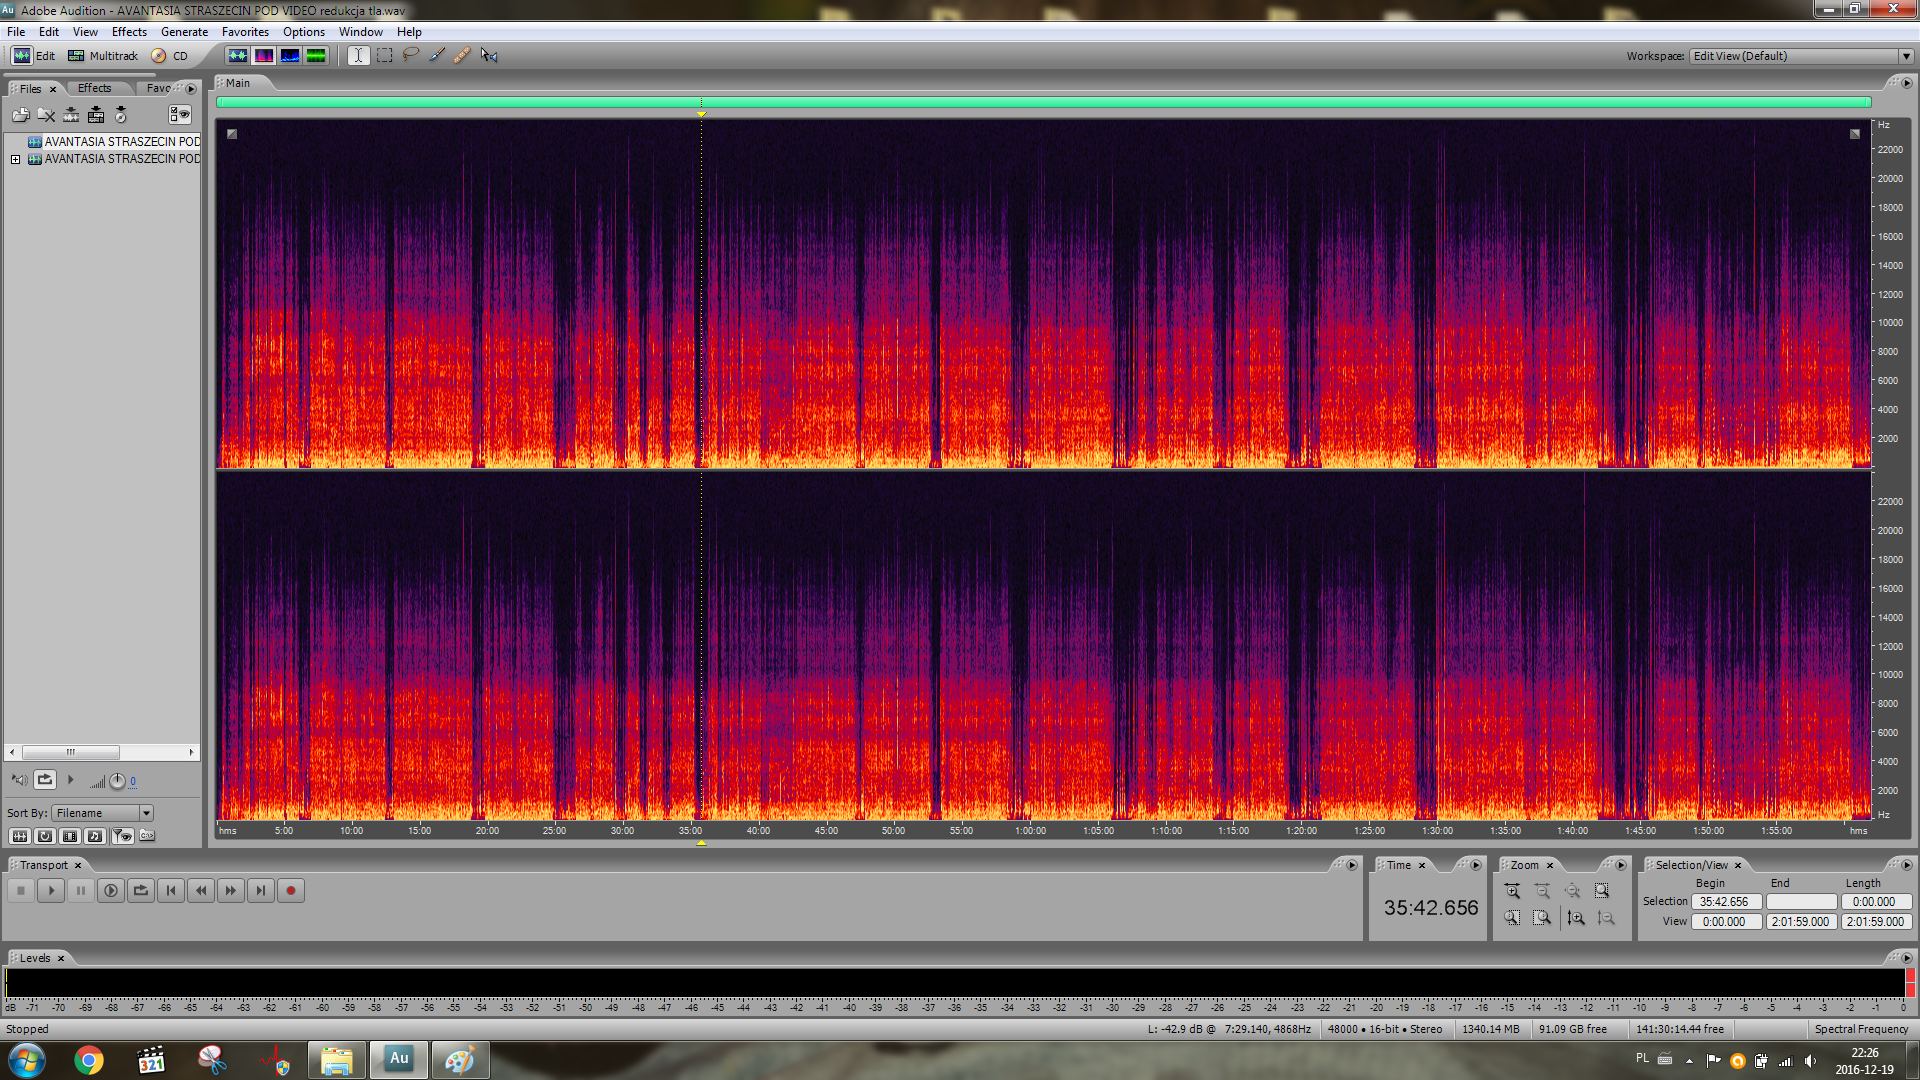
Task: Adjust the preview volume knob
Action: point(117,781)
